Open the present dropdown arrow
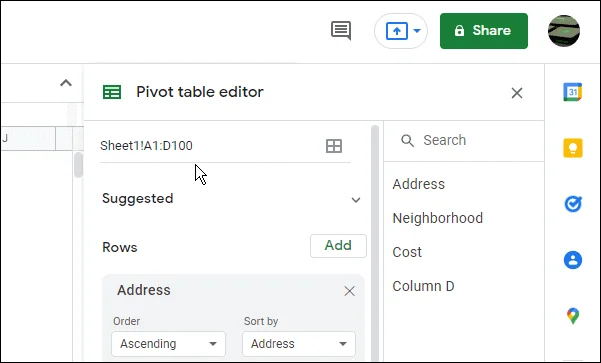Screen dimensions: 601x363 click(x=417, y=31)
